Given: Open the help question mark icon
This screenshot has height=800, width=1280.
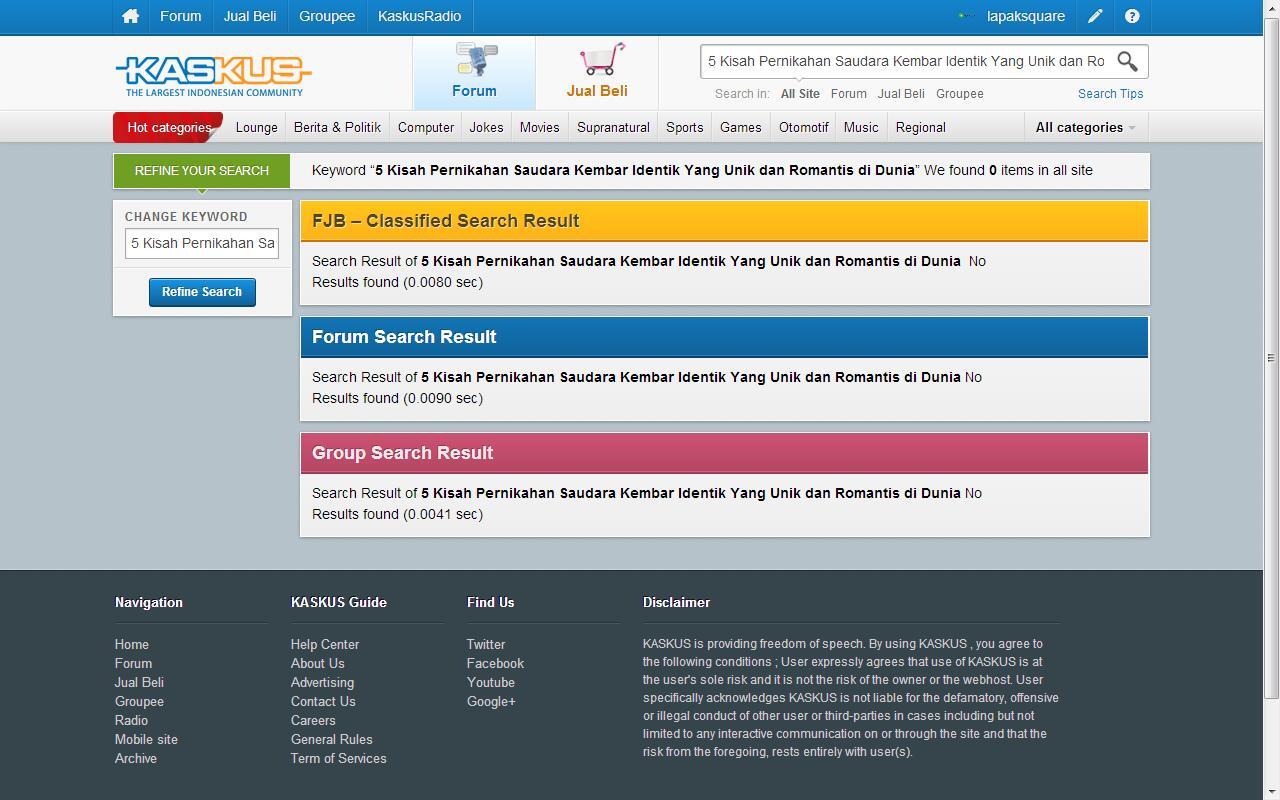Looking at the screenshot, I should (x=1132, y=16).
